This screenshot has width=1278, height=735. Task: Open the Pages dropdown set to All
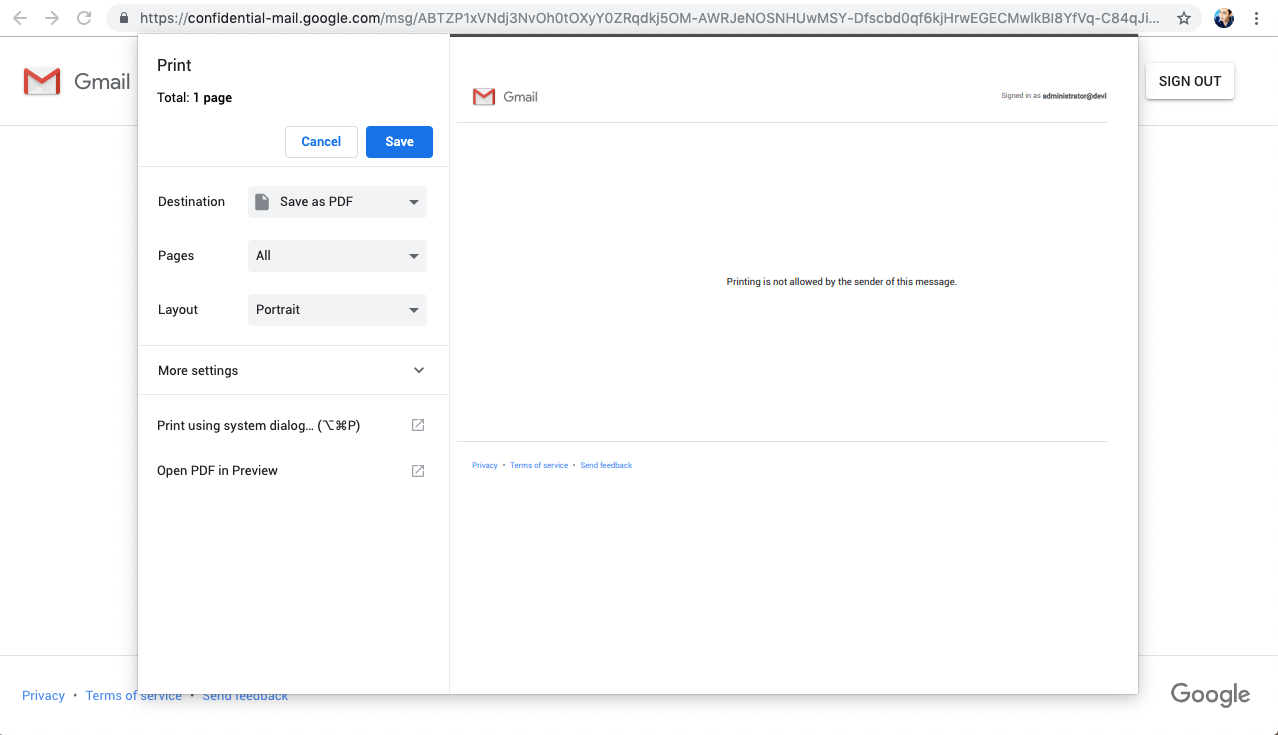[337, 256]
